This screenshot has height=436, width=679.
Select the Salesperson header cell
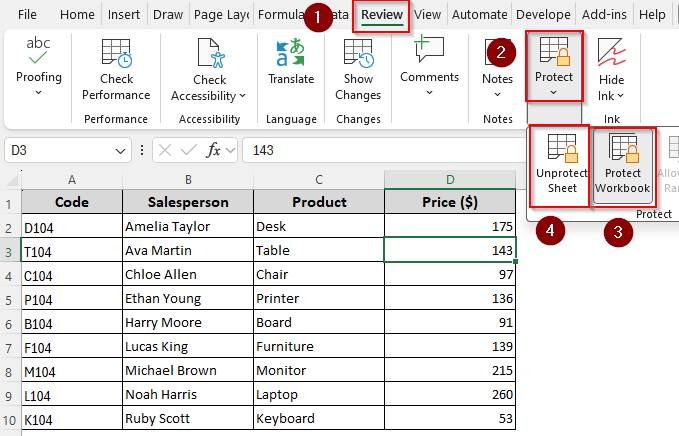pyautogui.click(x=188, y=202)
